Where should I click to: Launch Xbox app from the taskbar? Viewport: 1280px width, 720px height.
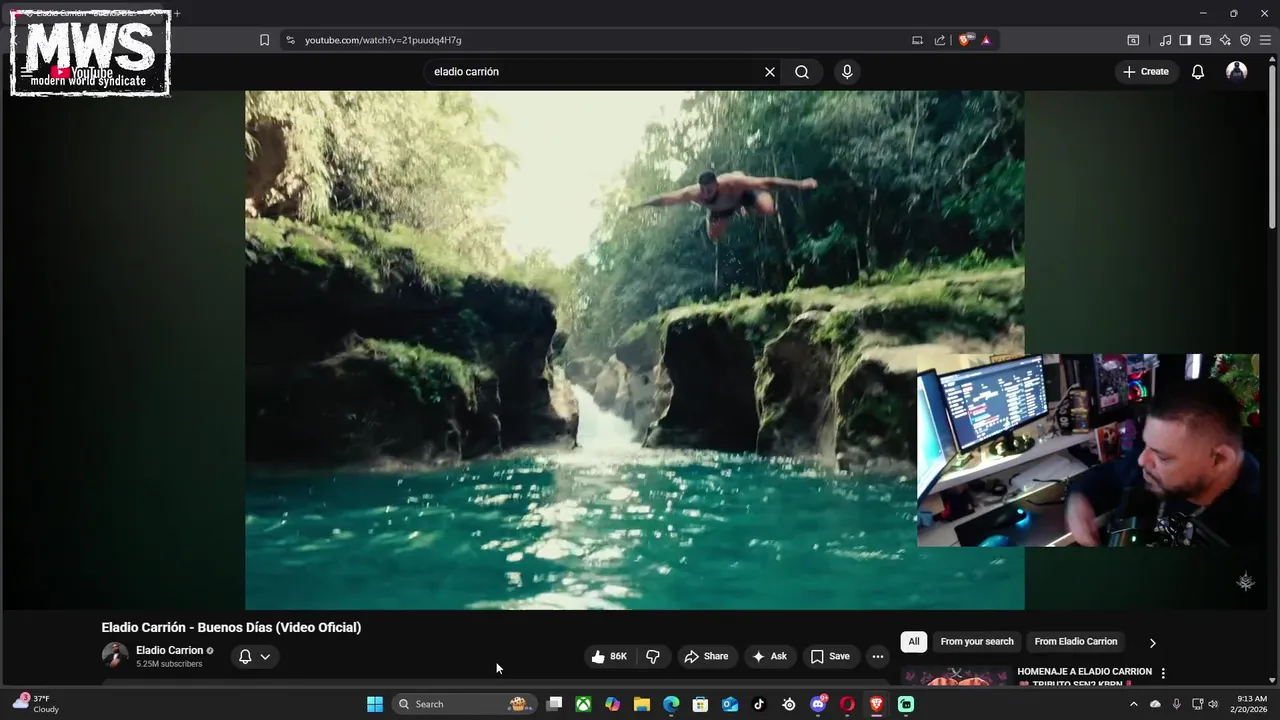pos(583,704)
